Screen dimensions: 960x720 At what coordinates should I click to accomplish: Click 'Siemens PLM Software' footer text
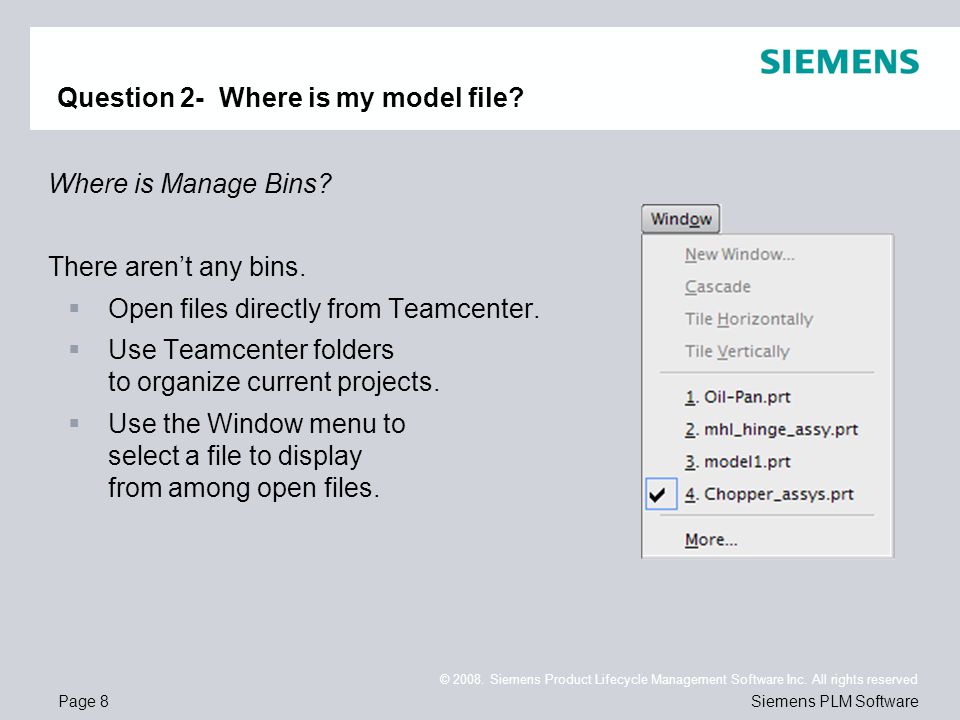click(834, 701)
